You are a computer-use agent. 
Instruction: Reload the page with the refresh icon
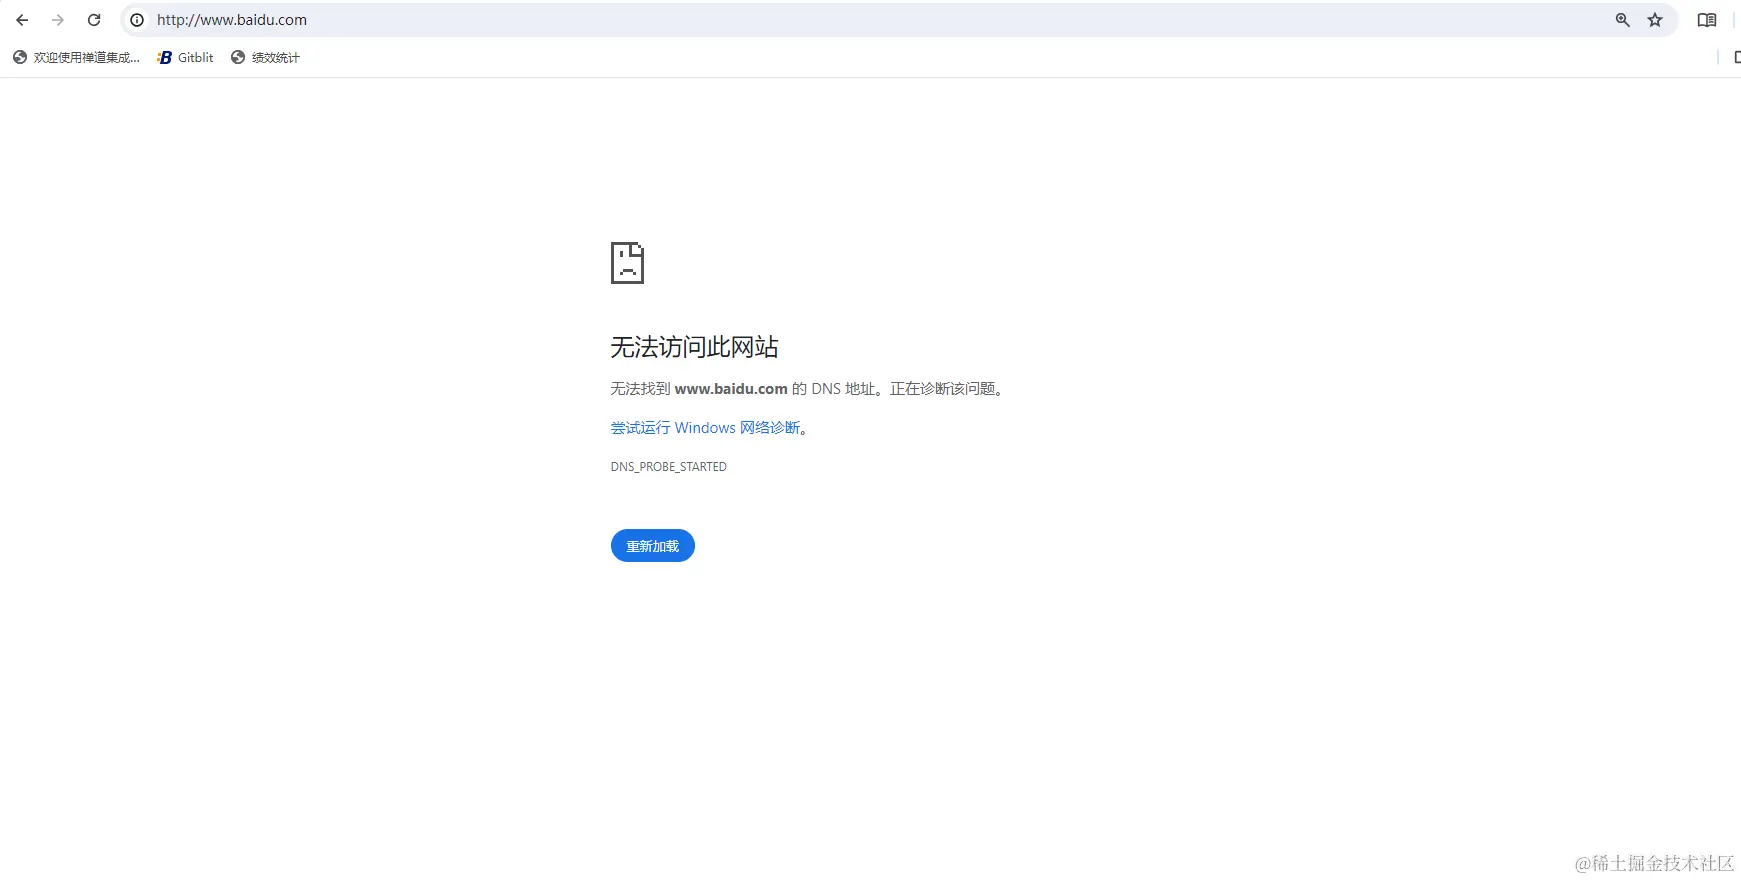(94, 20)
